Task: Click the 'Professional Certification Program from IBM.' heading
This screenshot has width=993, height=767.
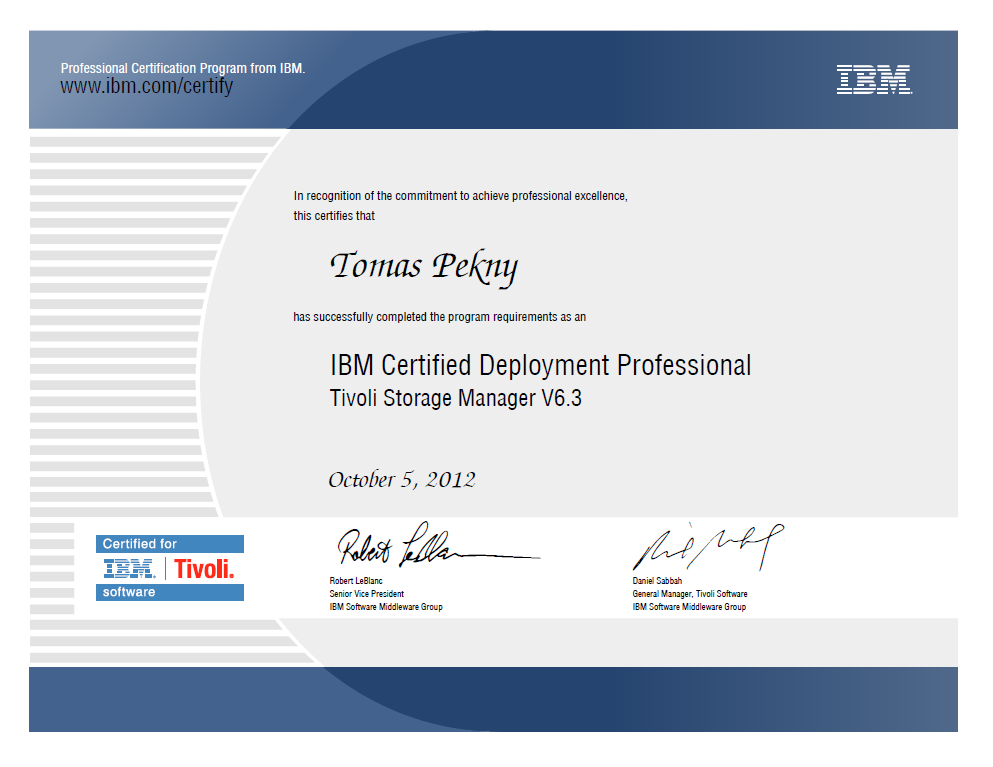Action: (183, 69)
